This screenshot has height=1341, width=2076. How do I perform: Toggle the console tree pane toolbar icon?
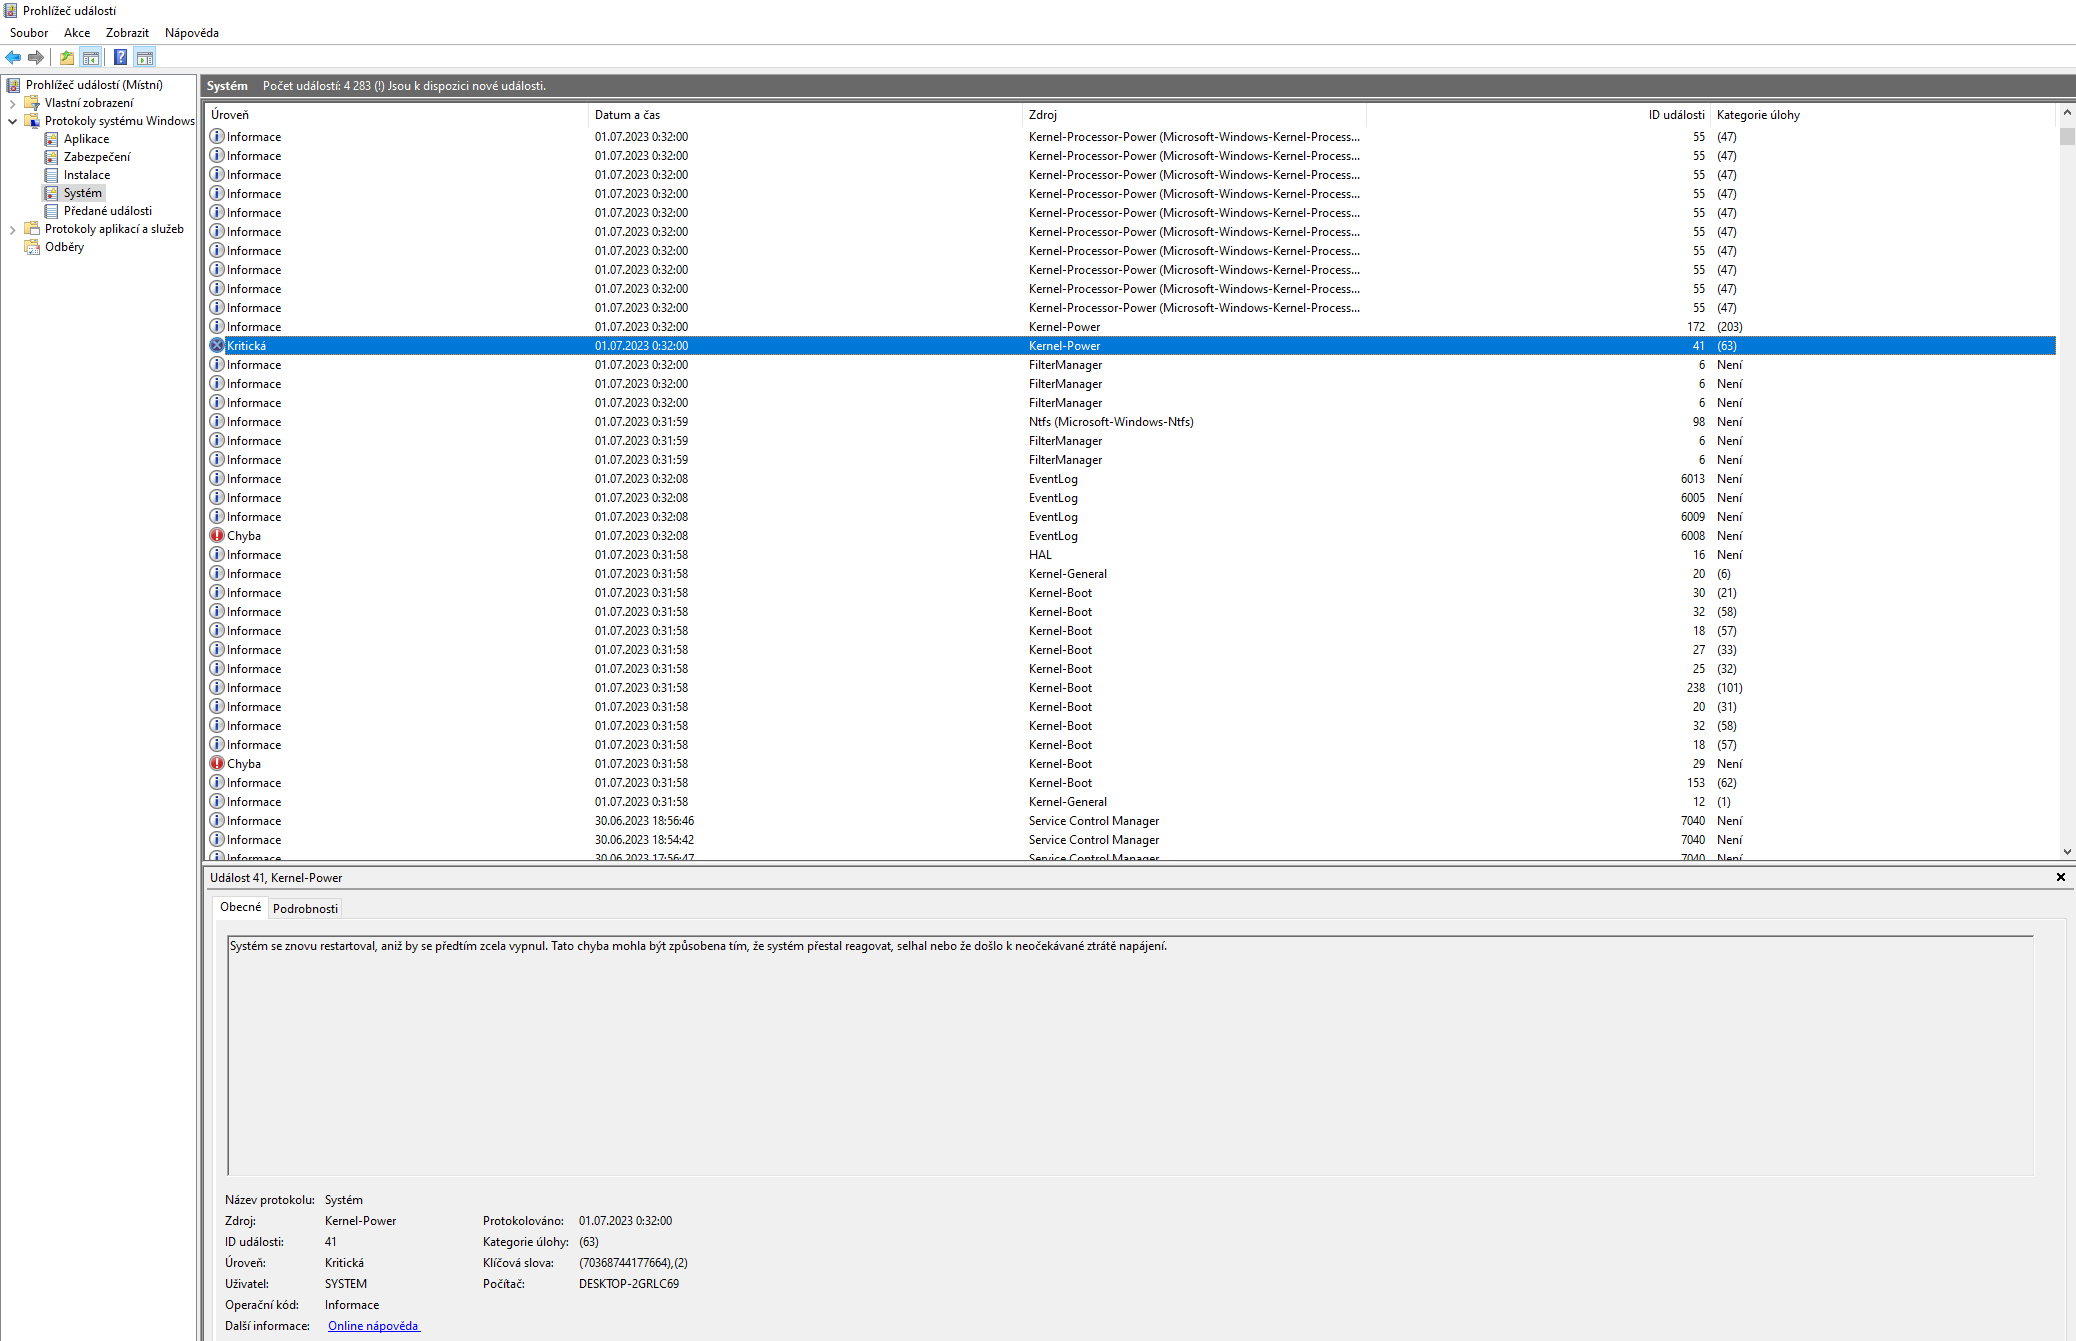point(91,57)
